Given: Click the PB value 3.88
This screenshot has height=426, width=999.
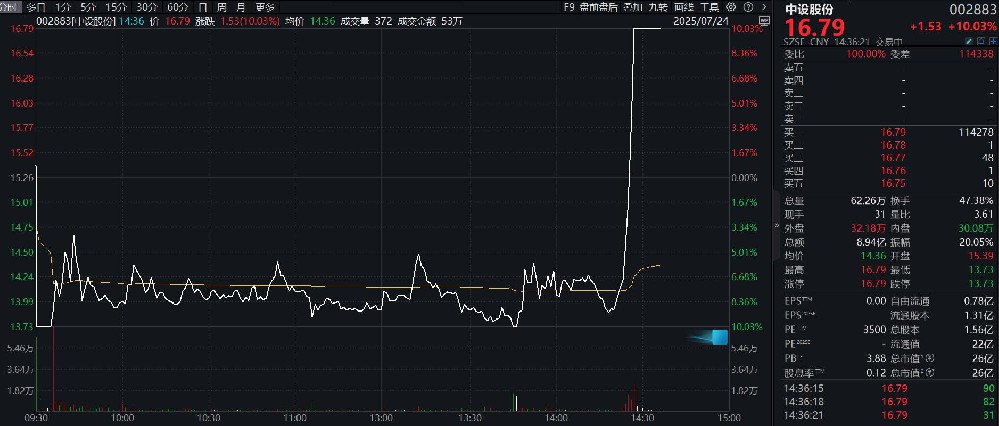Looking at the screenshot, I should tap(877, 358).
